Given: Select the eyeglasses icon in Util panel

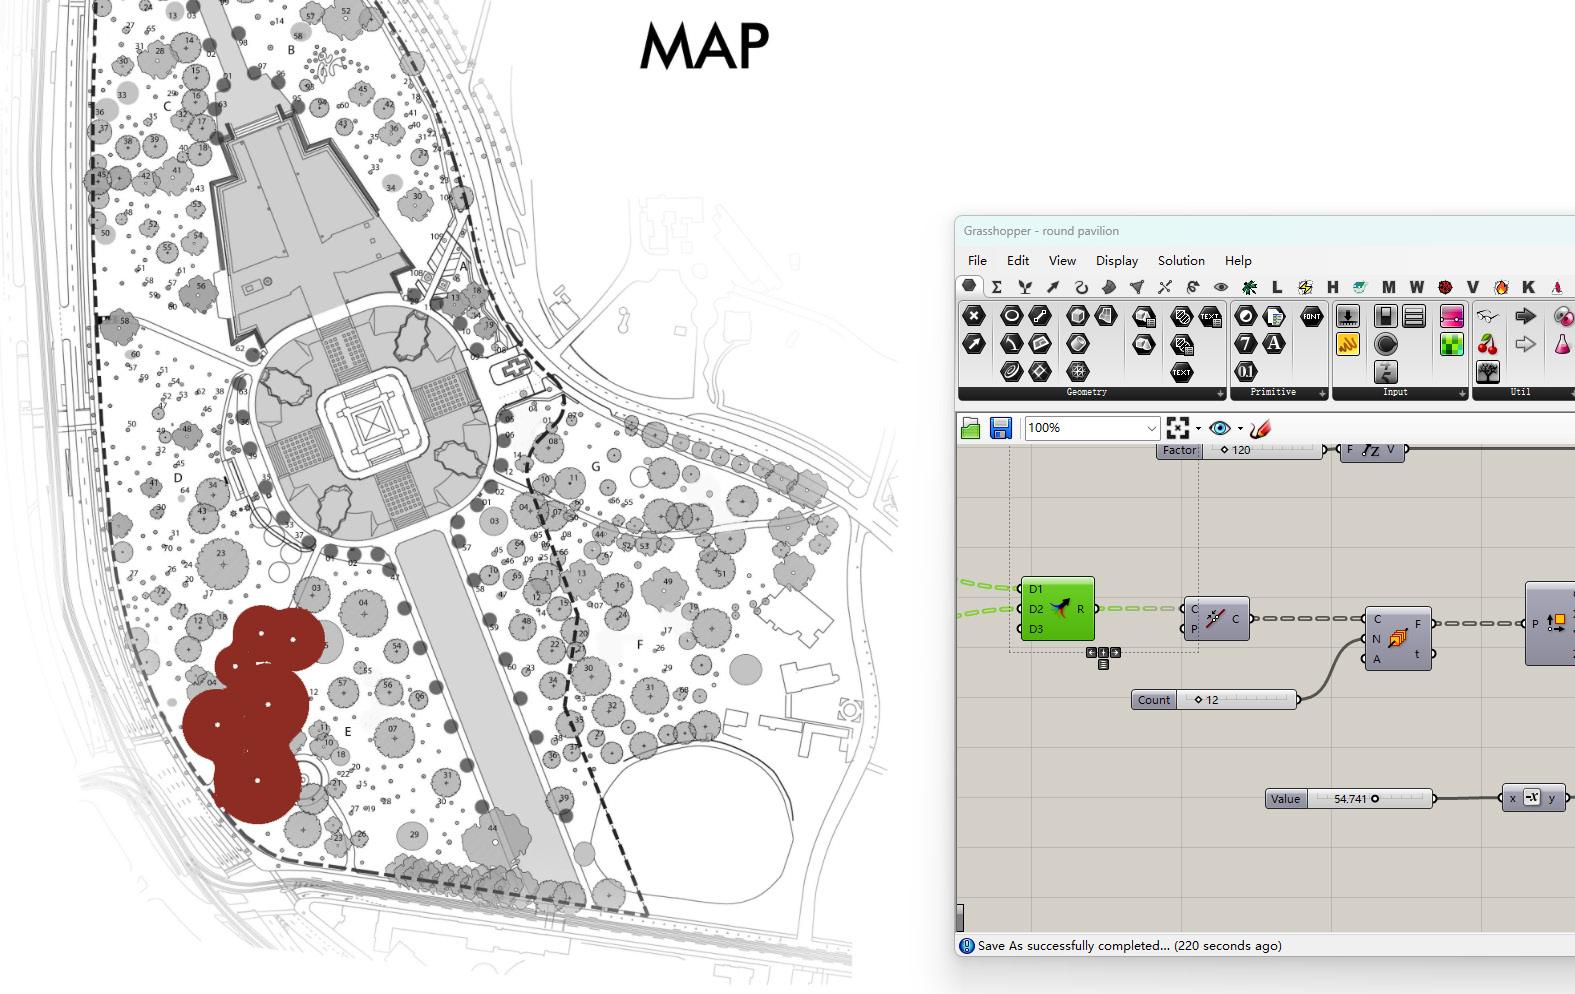Looking at the screenshot, I should 1488,316.
